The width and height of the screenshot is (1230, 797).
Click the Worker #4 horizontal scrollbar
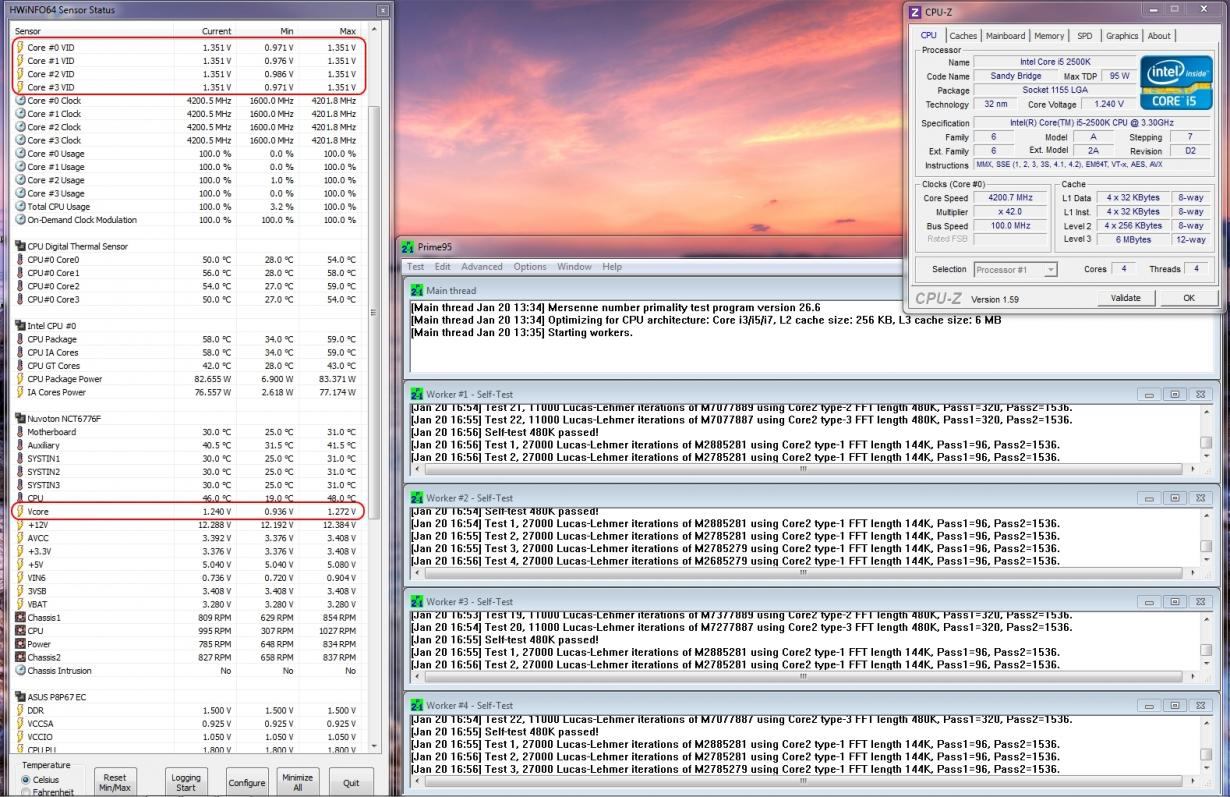(804, 779)
